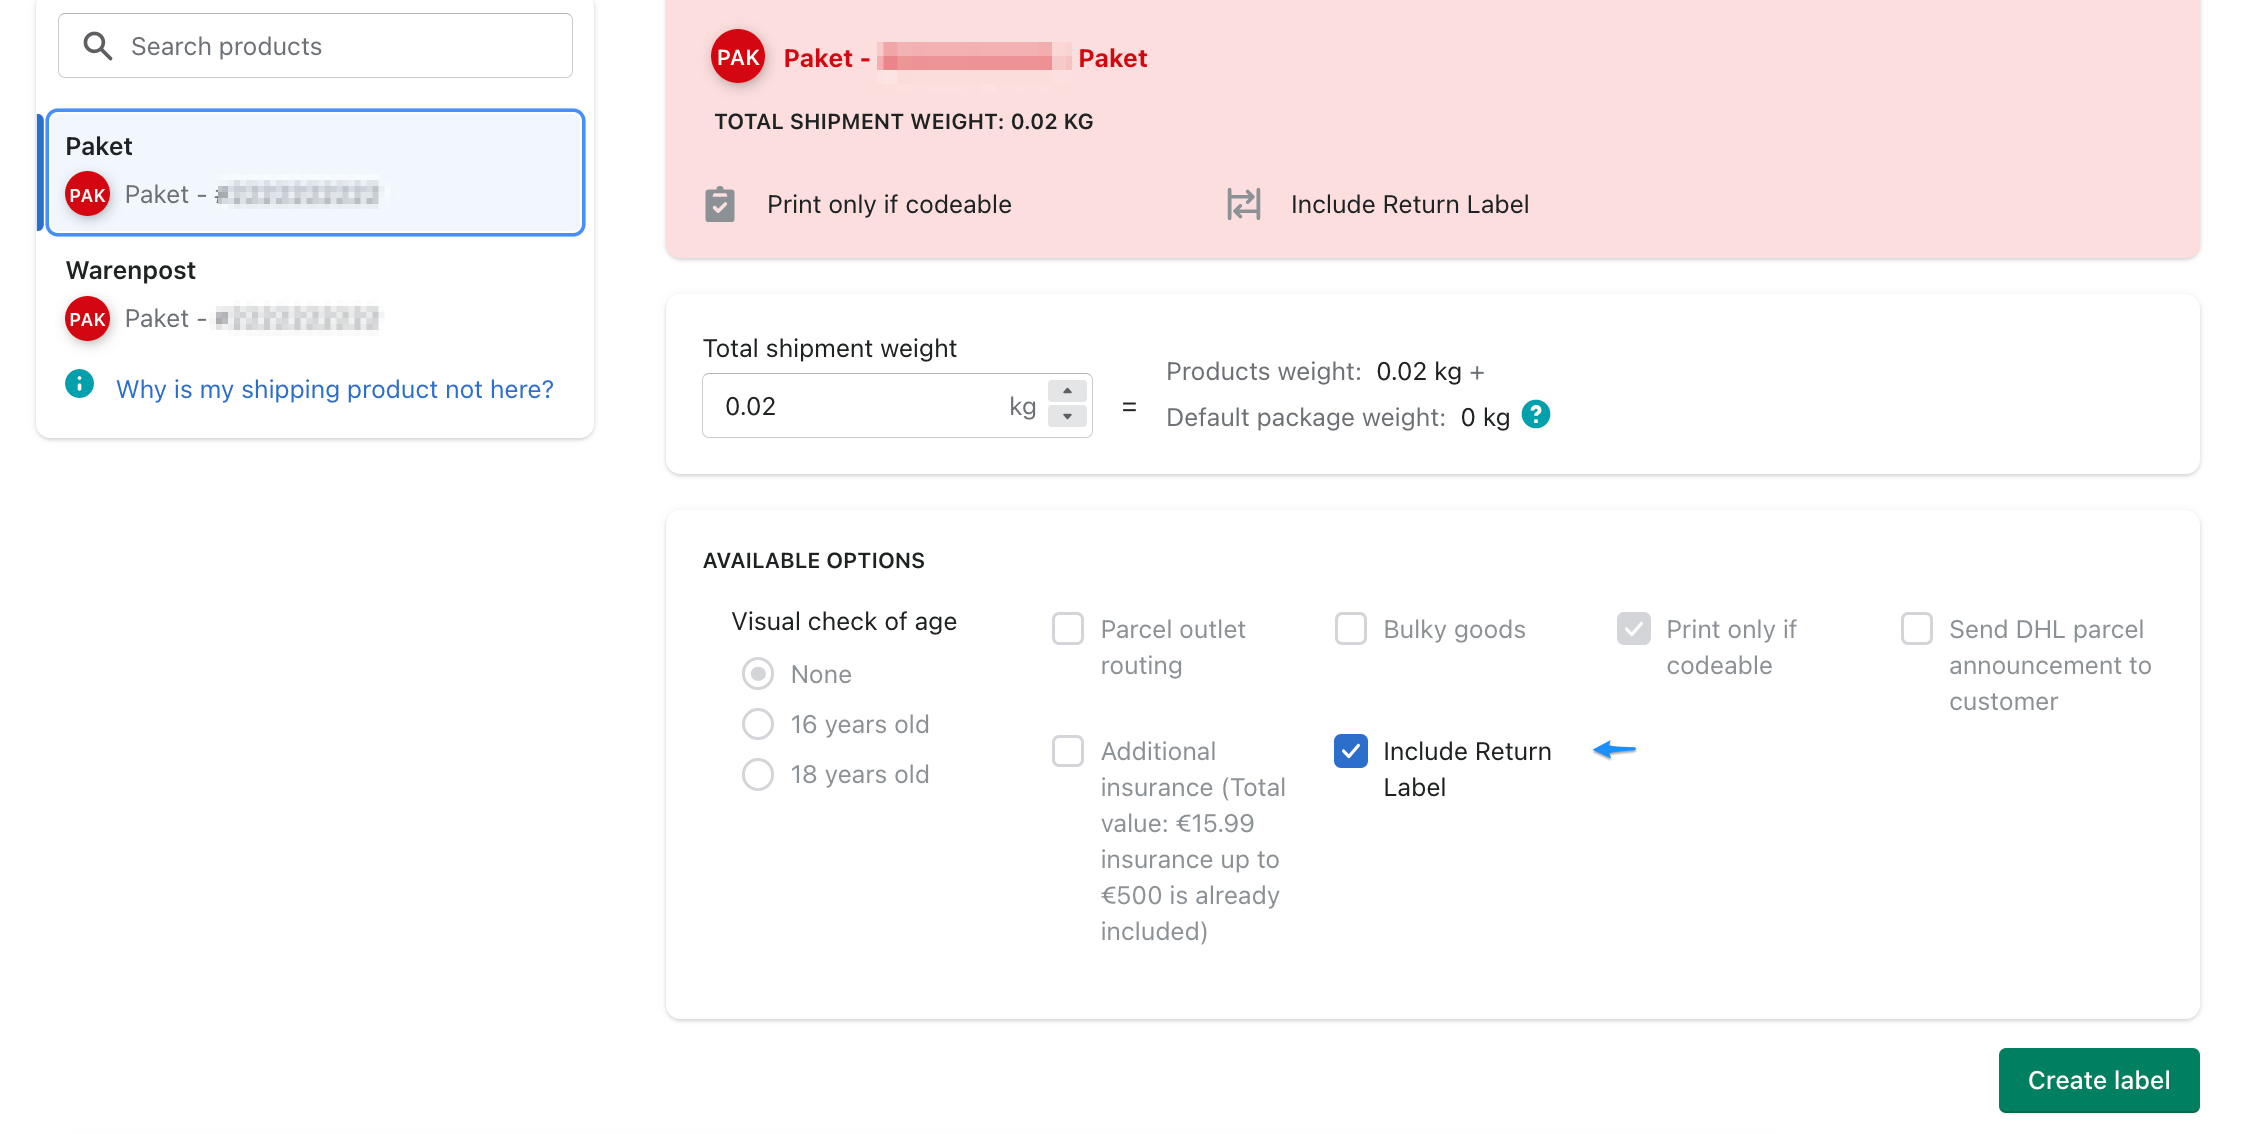Screen dimensions: 2258x1134
Task: Toggle Print only if codeable checkbox
Action: [1634, 629]
